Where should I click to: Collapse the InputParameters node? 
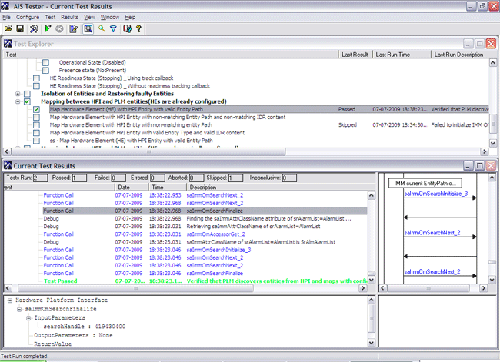29,318
